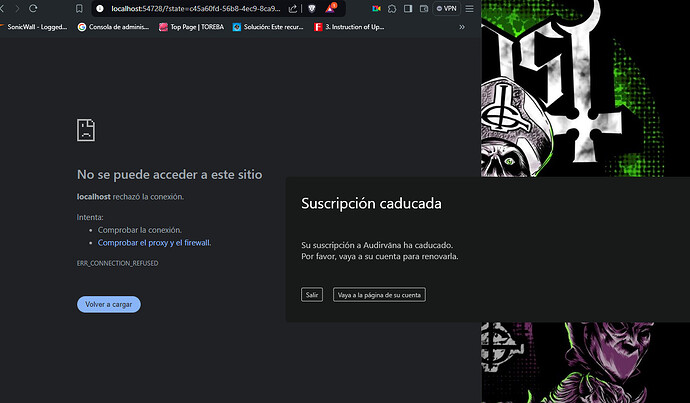Click the No se puede acceder heading
Screen dimensions: 690x403
(169, 175)
